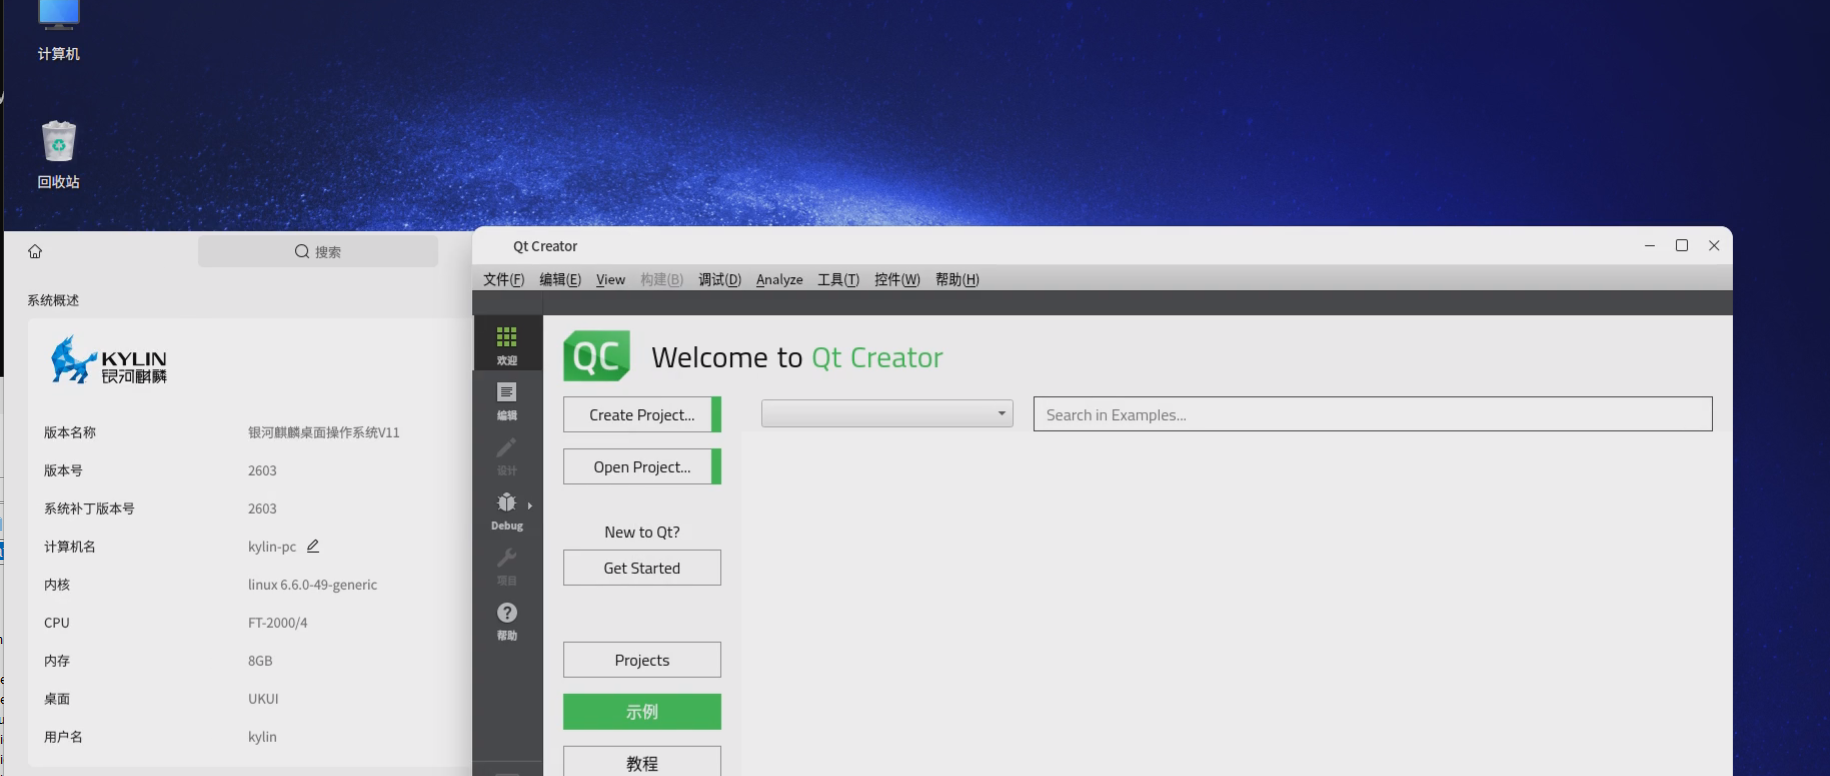
Task: Focus the Search in Examples field
Action: [x=1373, y=414]
